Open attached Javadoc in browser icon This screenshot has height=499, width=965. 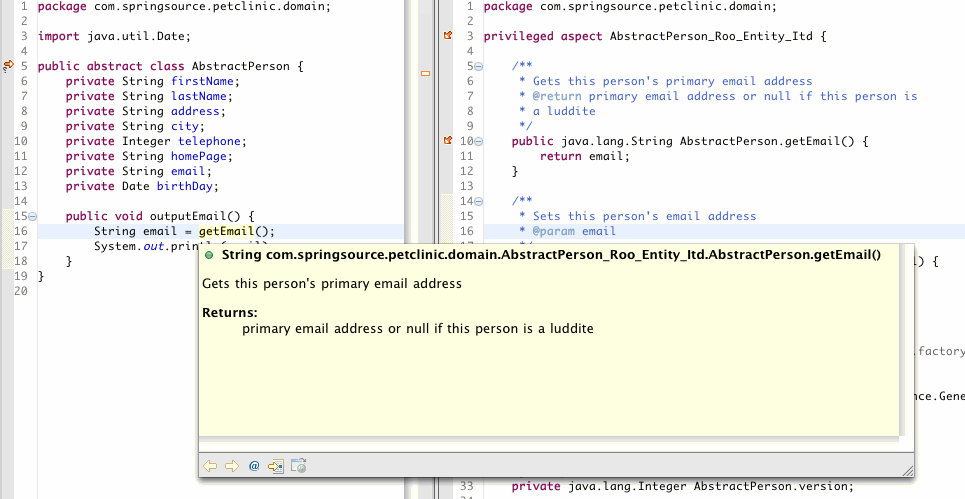tap(298, 466)
